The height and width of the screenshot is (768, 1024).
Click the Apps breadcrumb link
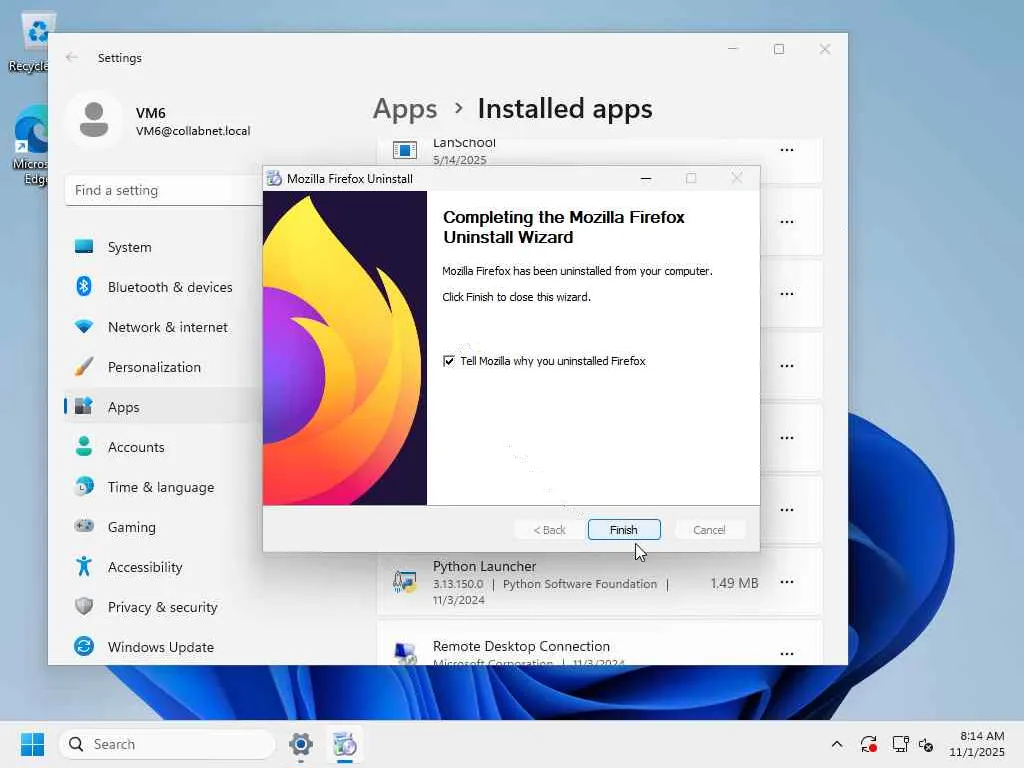pyautogui.click(x=405, y=109)
